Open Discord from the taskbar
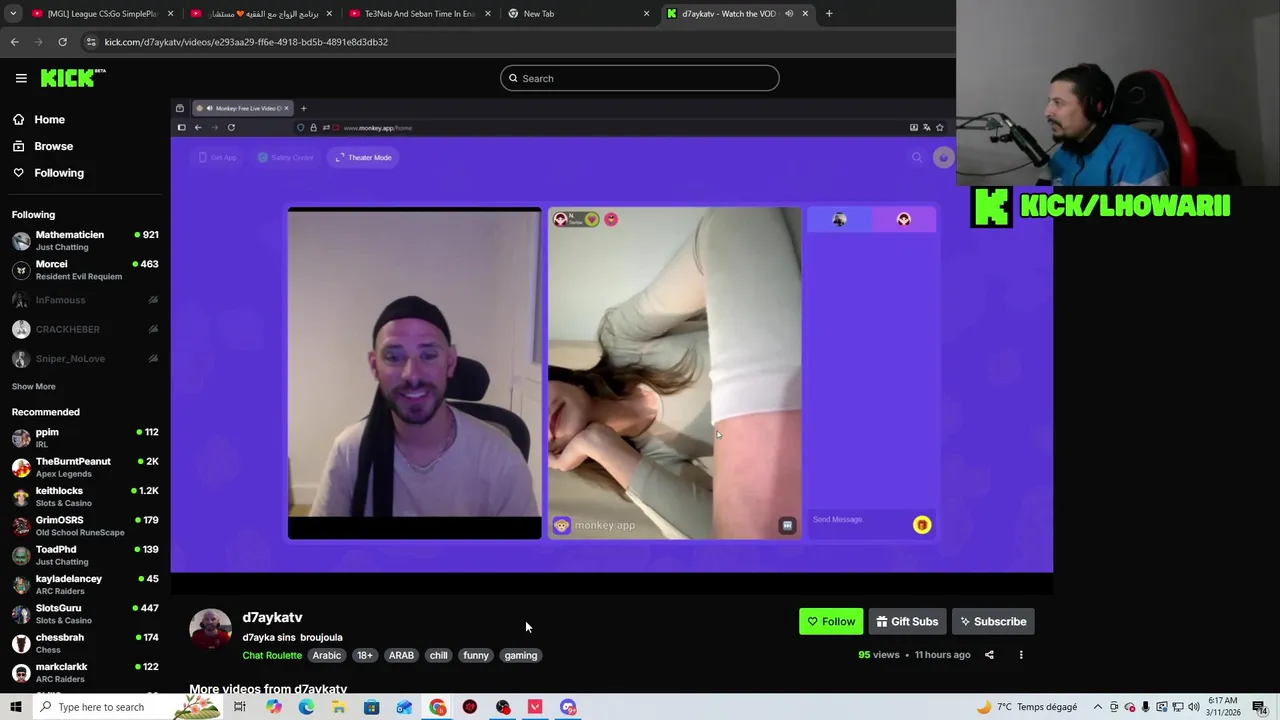 [568, 707]
